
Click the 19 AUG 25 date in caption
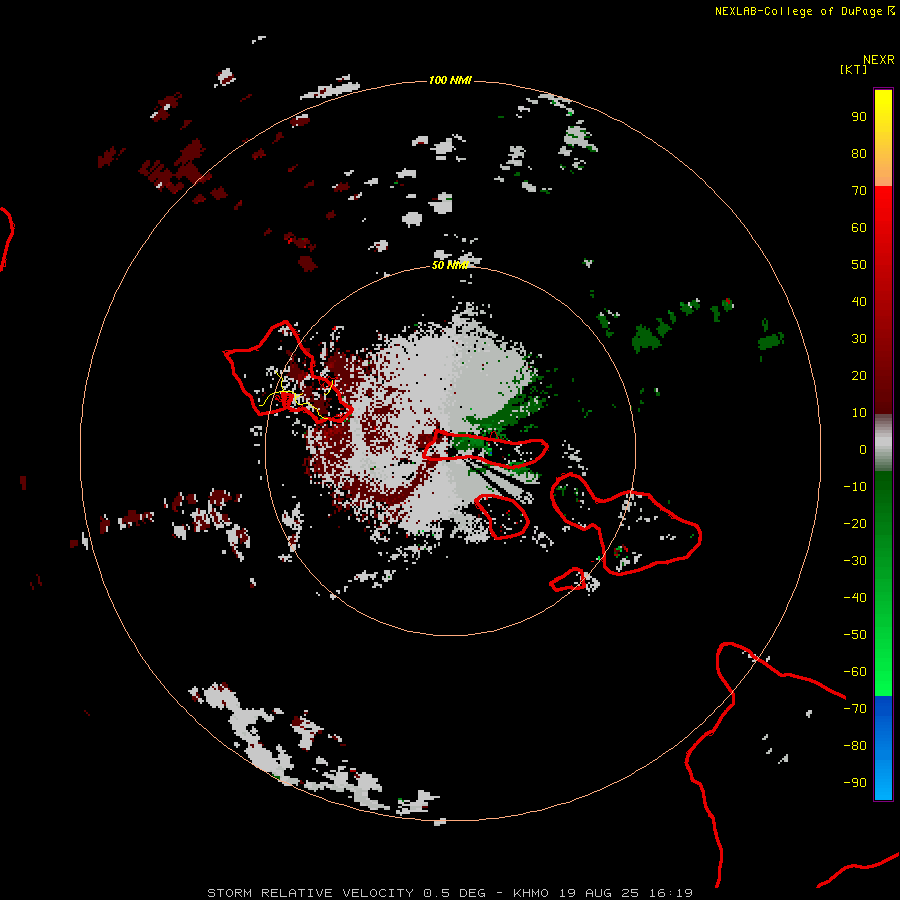pos(599,893)
